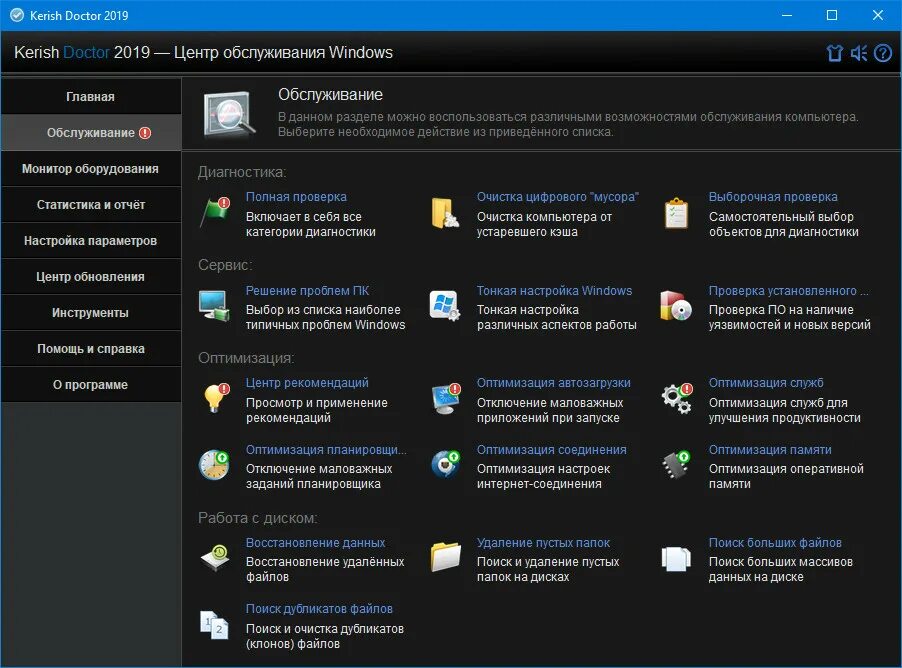The height and width of the screenshot is (668, 902).
Task: Open Выборочная проверка link
Action: (773, 197)
